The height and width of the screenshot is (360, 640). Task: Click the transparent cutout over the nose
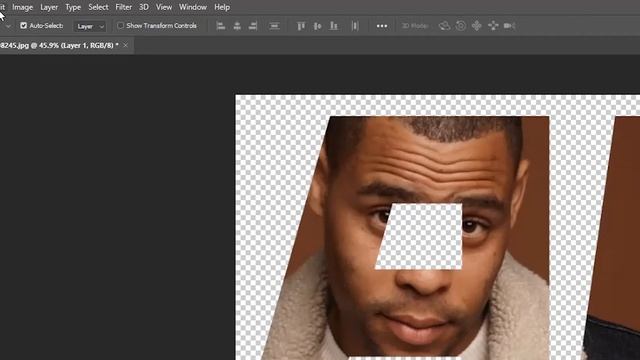tap(419, 237)
